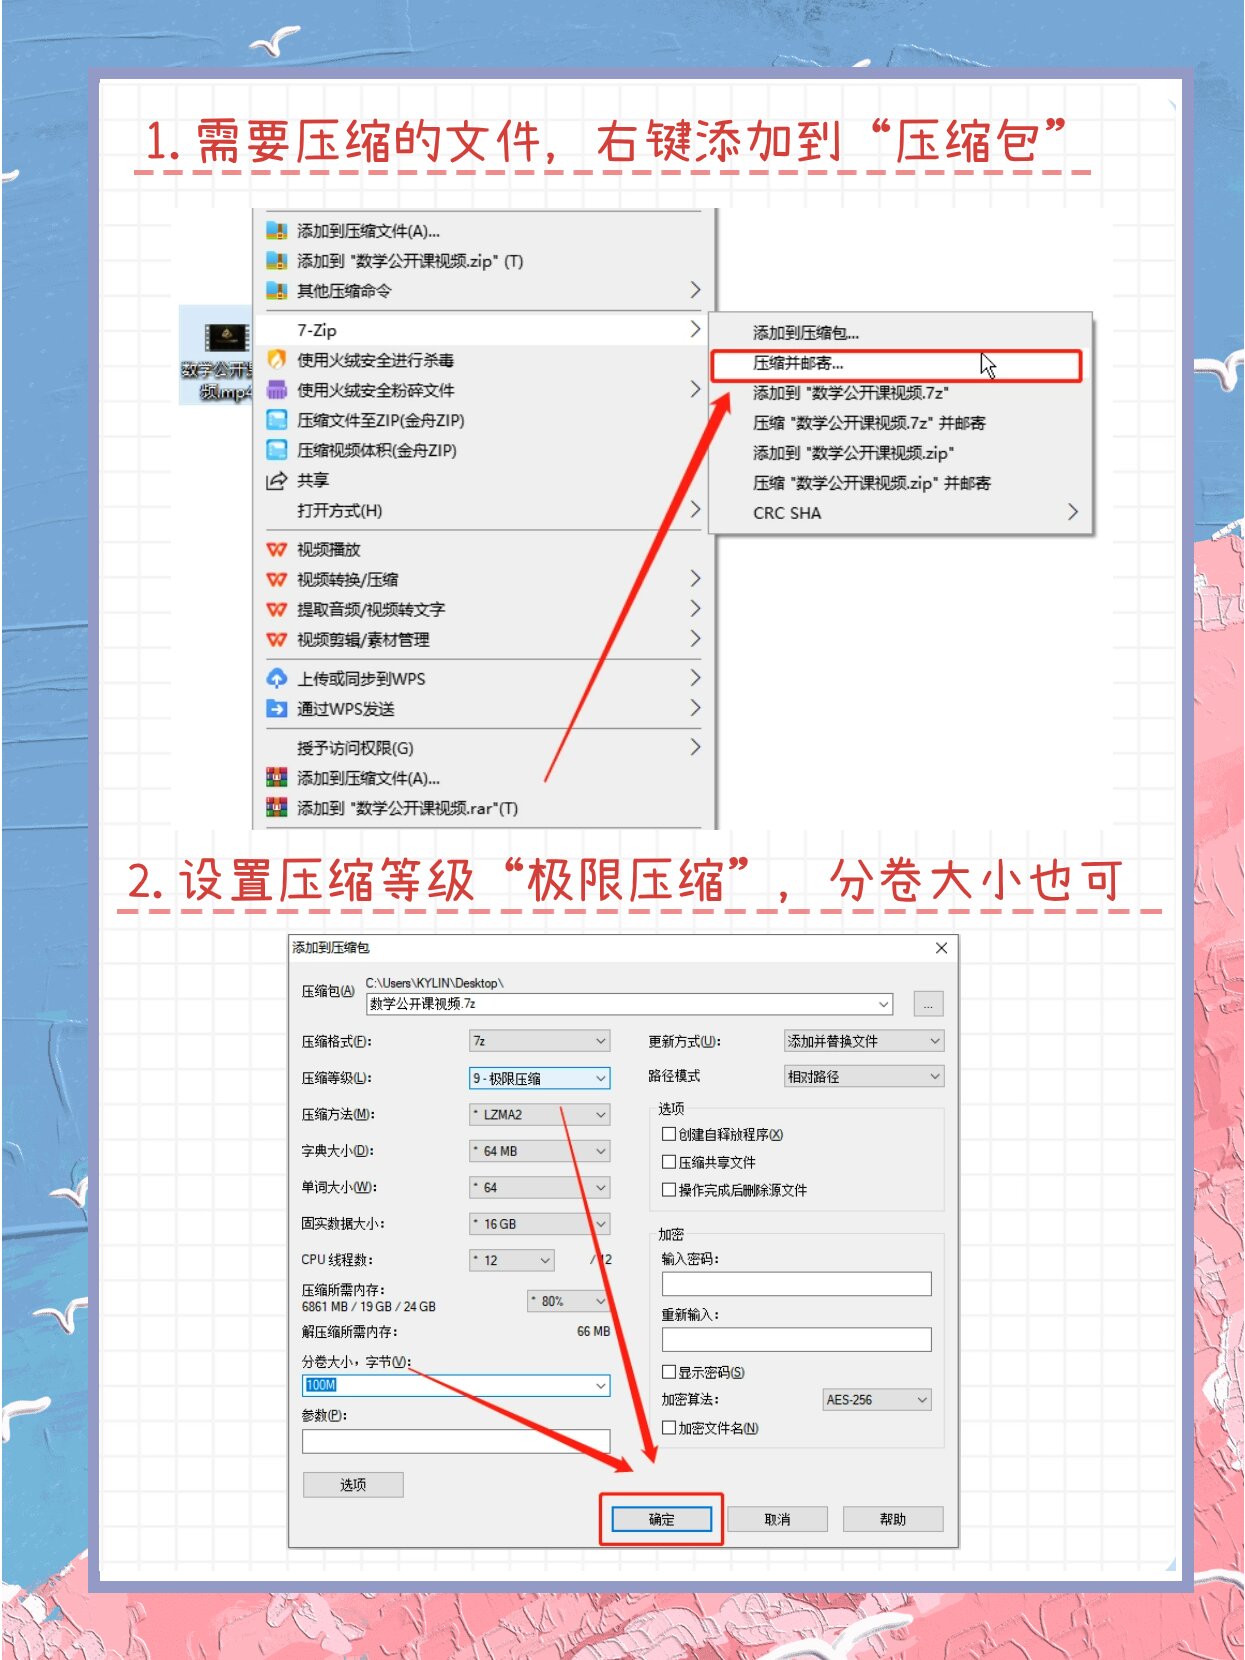Image resolution: width=1245 pixels, height=1660 pixels.
Task: Click the cloud icon for 上传或同步到WPS
Action: (x=276, y=678)
